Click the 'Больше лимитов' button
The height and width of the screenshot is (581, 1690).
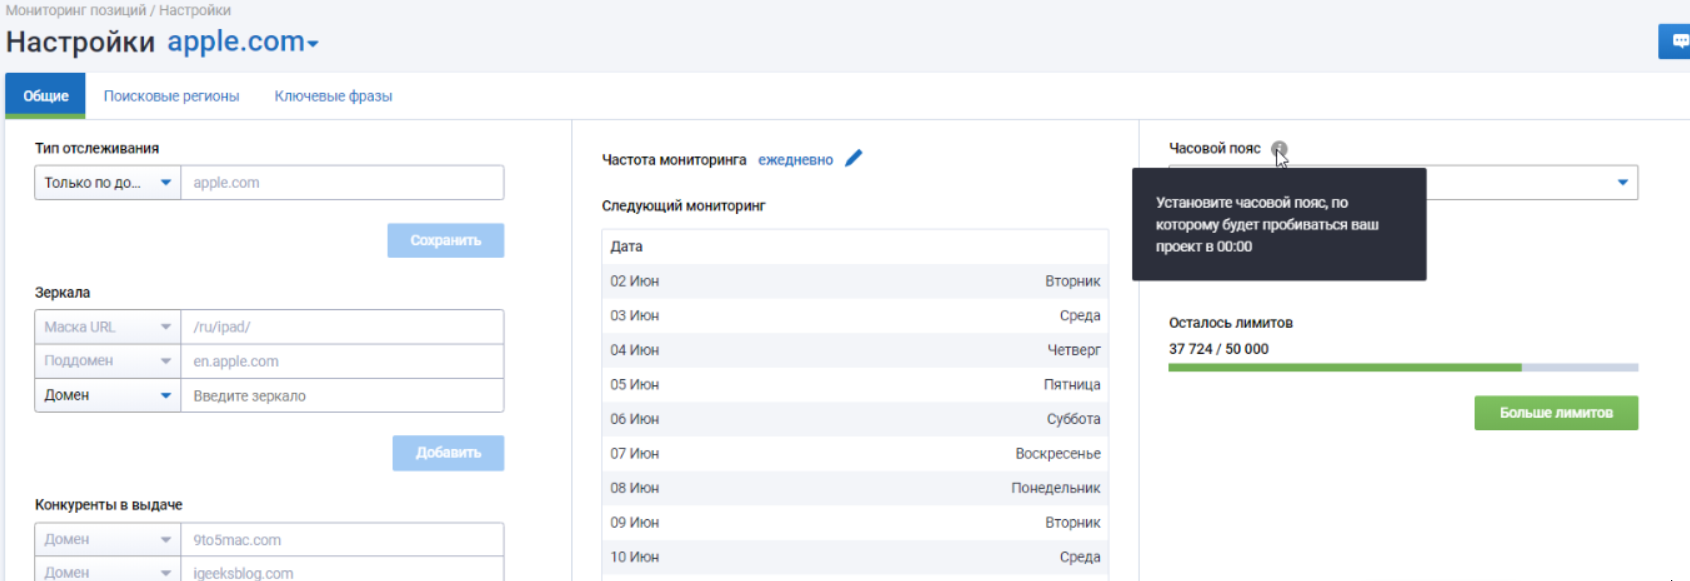coord(1556,413)
